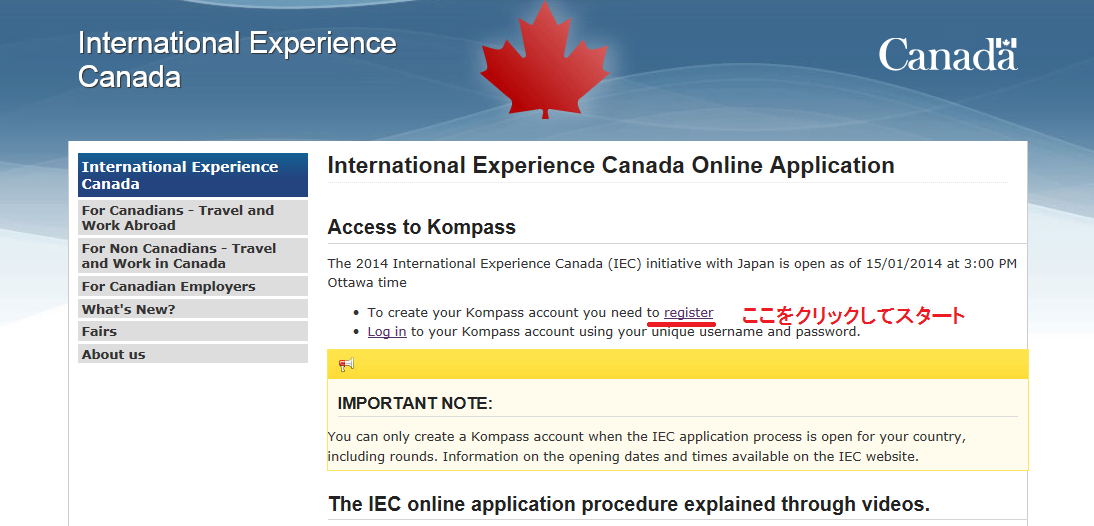
Task: Open the What's New? menu item
Action: pos(193,309)
